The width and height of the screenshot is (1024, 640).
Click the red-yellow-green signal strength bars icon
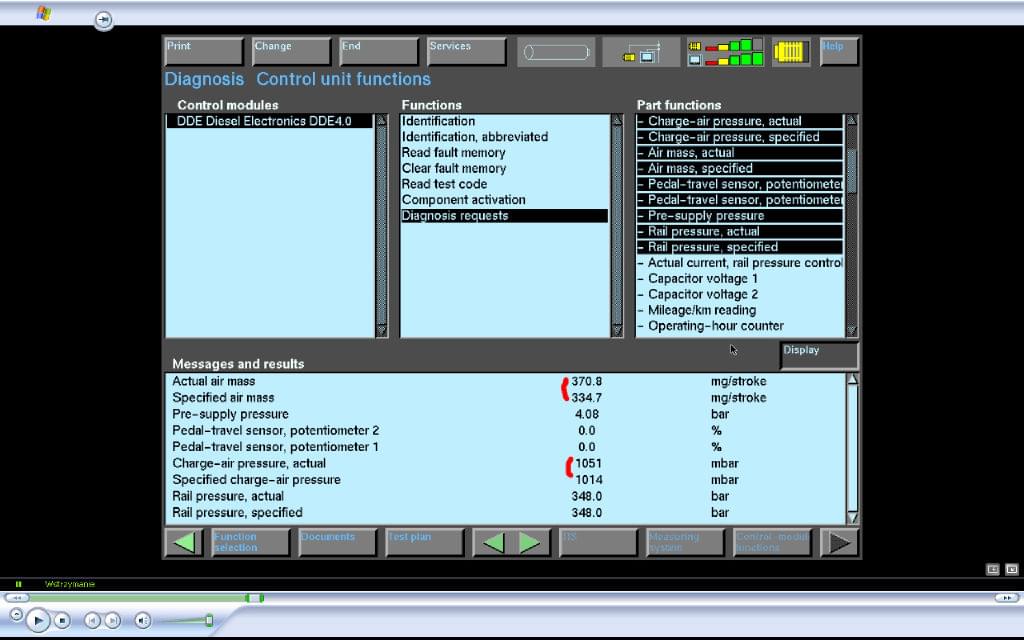[x=726, y=52]
